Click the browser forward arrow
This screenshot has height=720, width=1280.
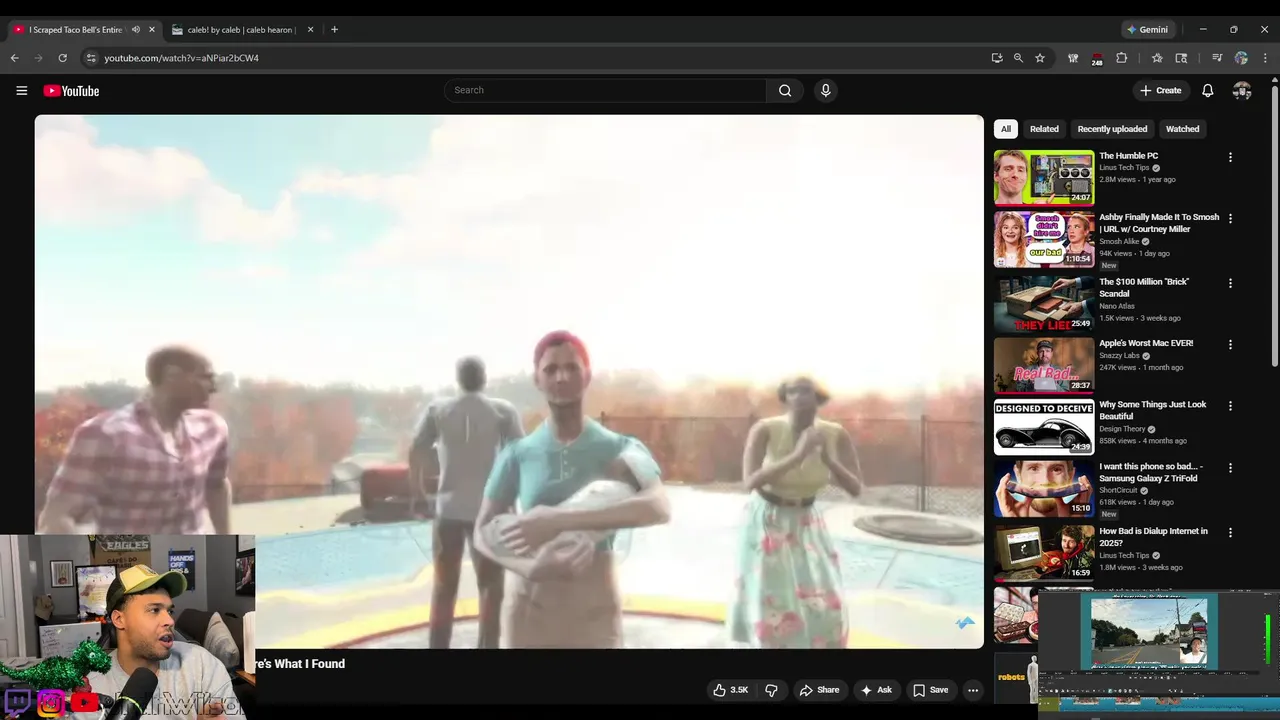click(x=39, y=58)
